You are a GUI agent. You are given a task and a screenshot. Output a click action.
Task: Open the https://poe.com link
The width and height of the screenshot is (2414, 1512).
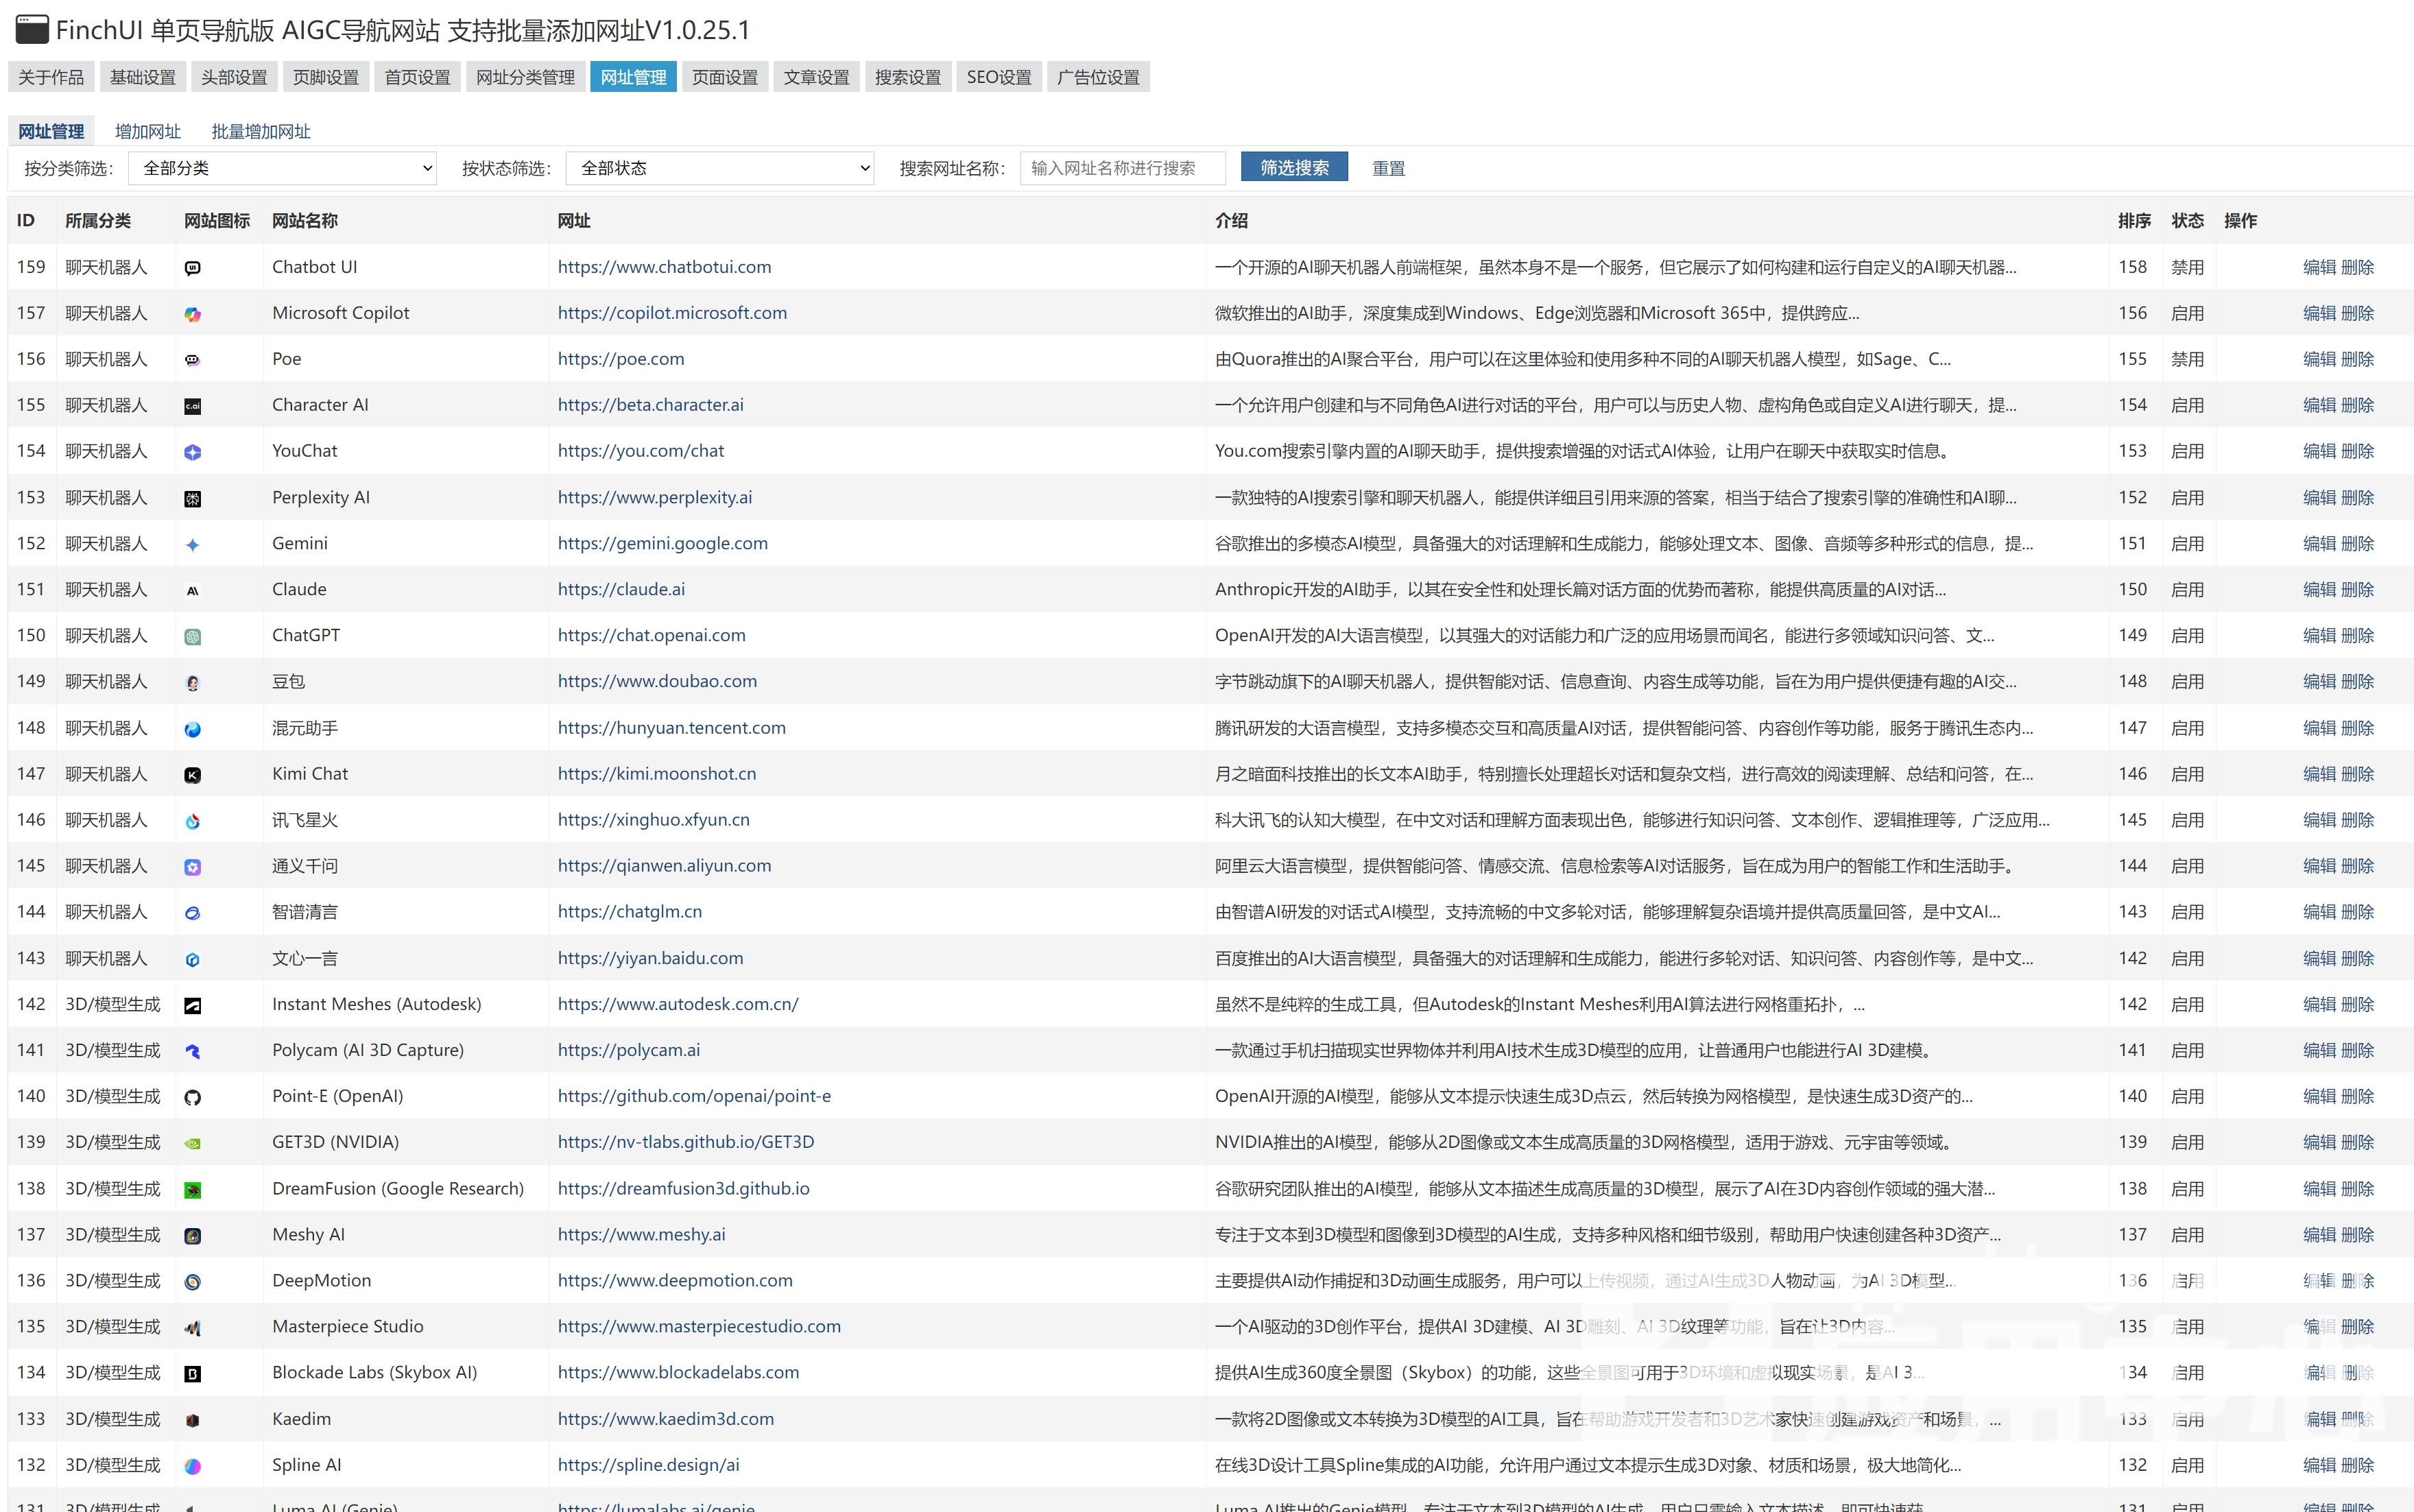[x=621, y=358]
